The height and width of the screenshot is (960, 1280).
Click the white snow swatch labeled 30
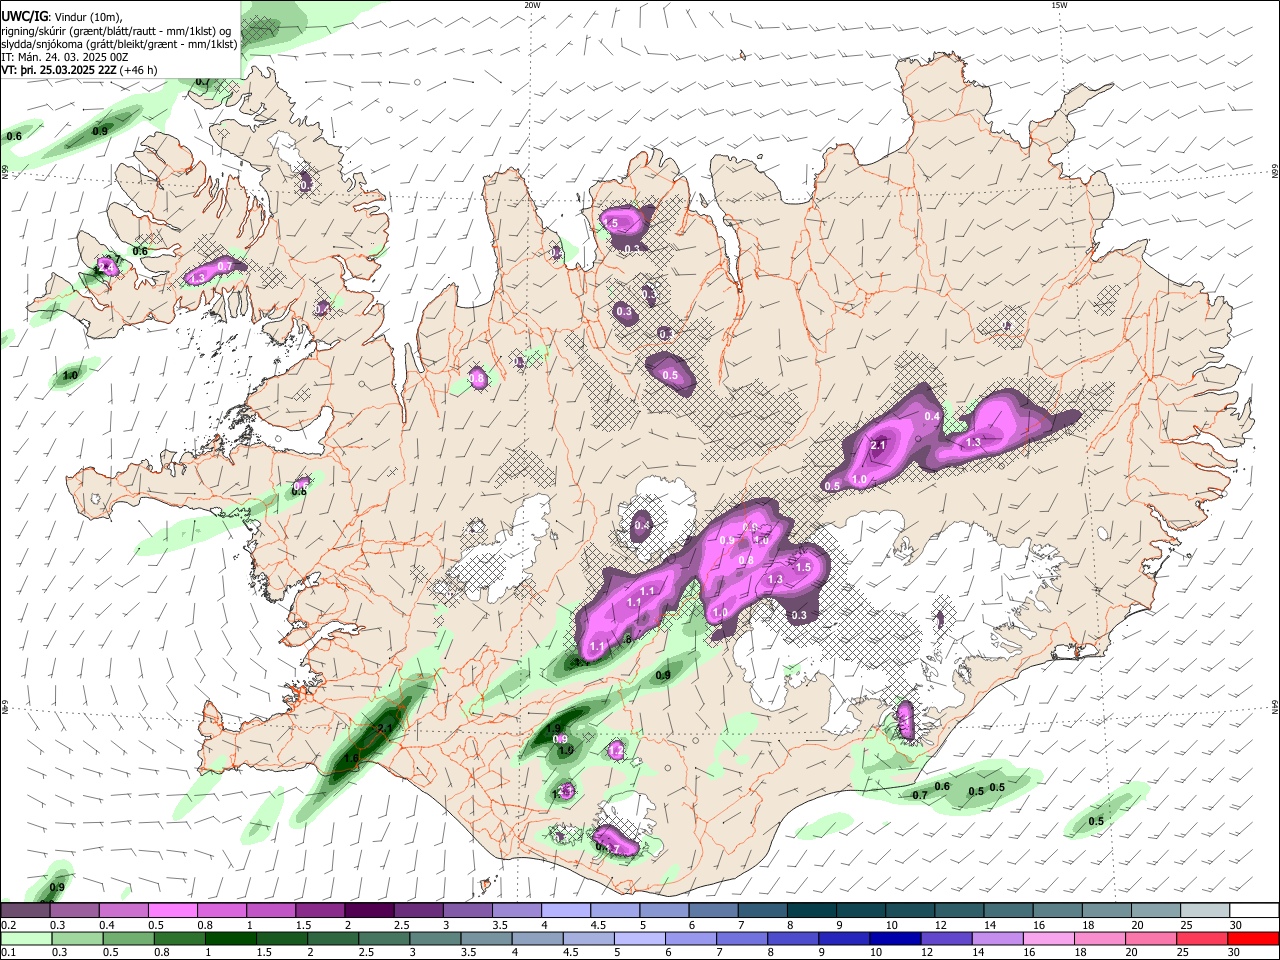point(1254,910)
